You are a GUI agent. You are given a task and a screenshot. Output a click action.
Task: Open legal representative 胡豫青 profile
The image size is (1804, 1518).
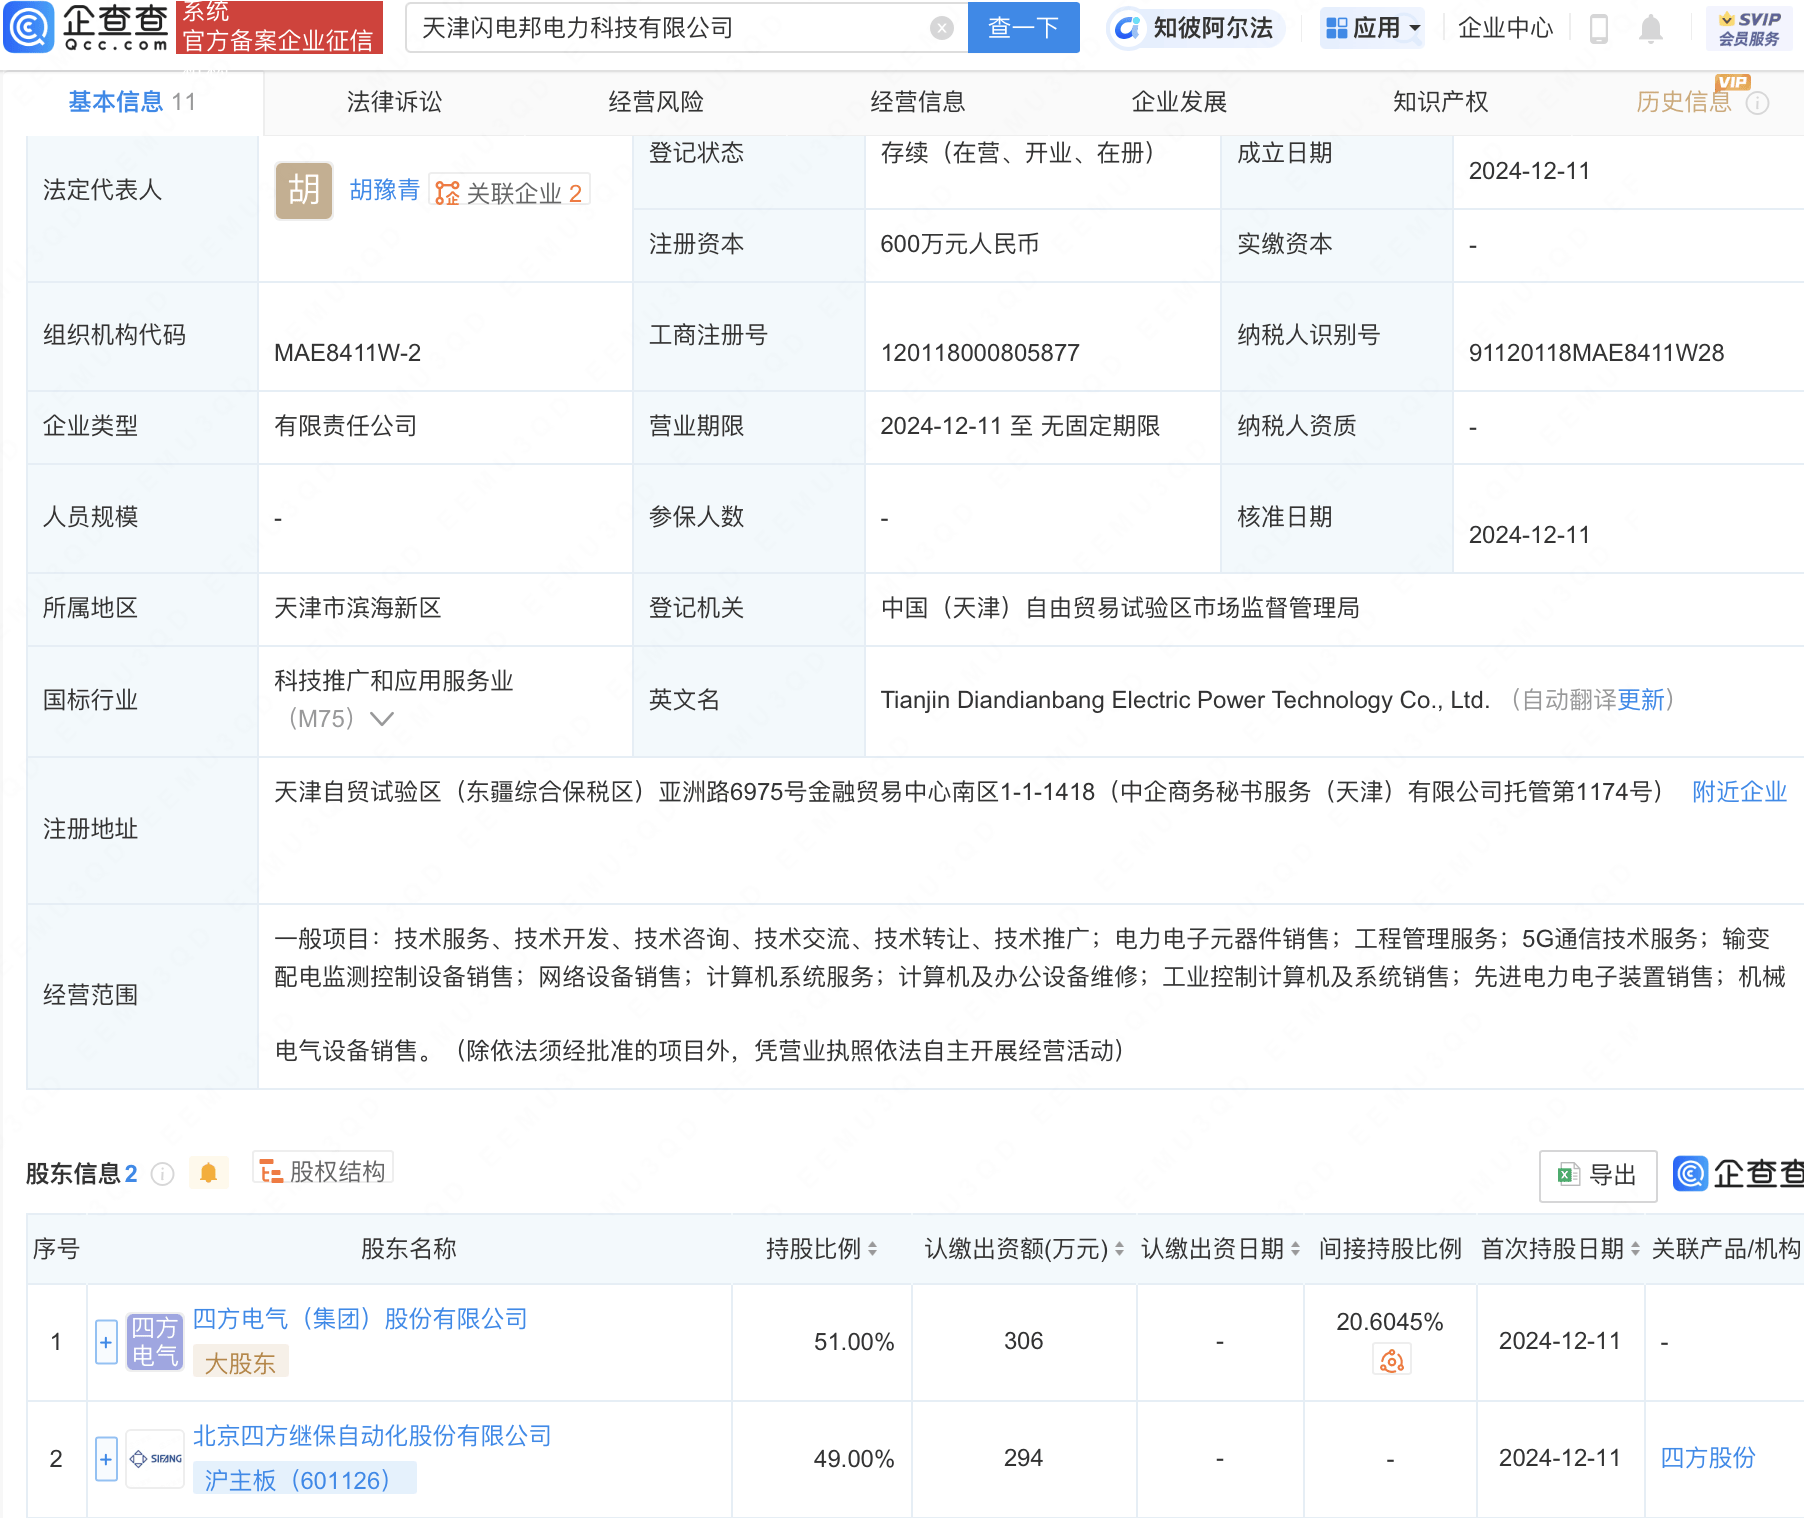tap(384, 190)
